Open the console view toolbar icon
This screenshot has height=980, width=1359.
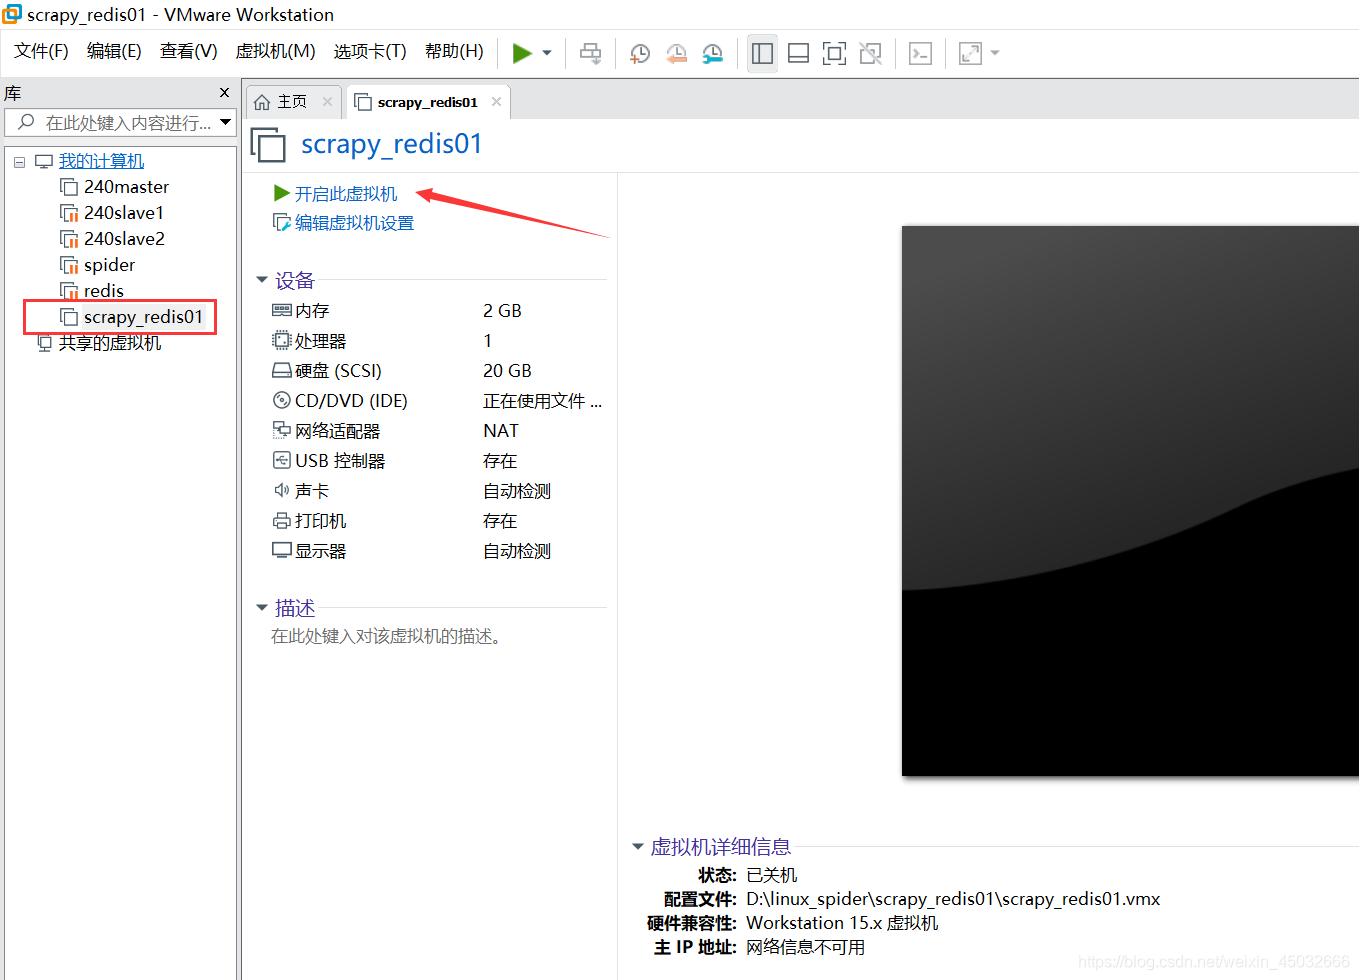921,53
